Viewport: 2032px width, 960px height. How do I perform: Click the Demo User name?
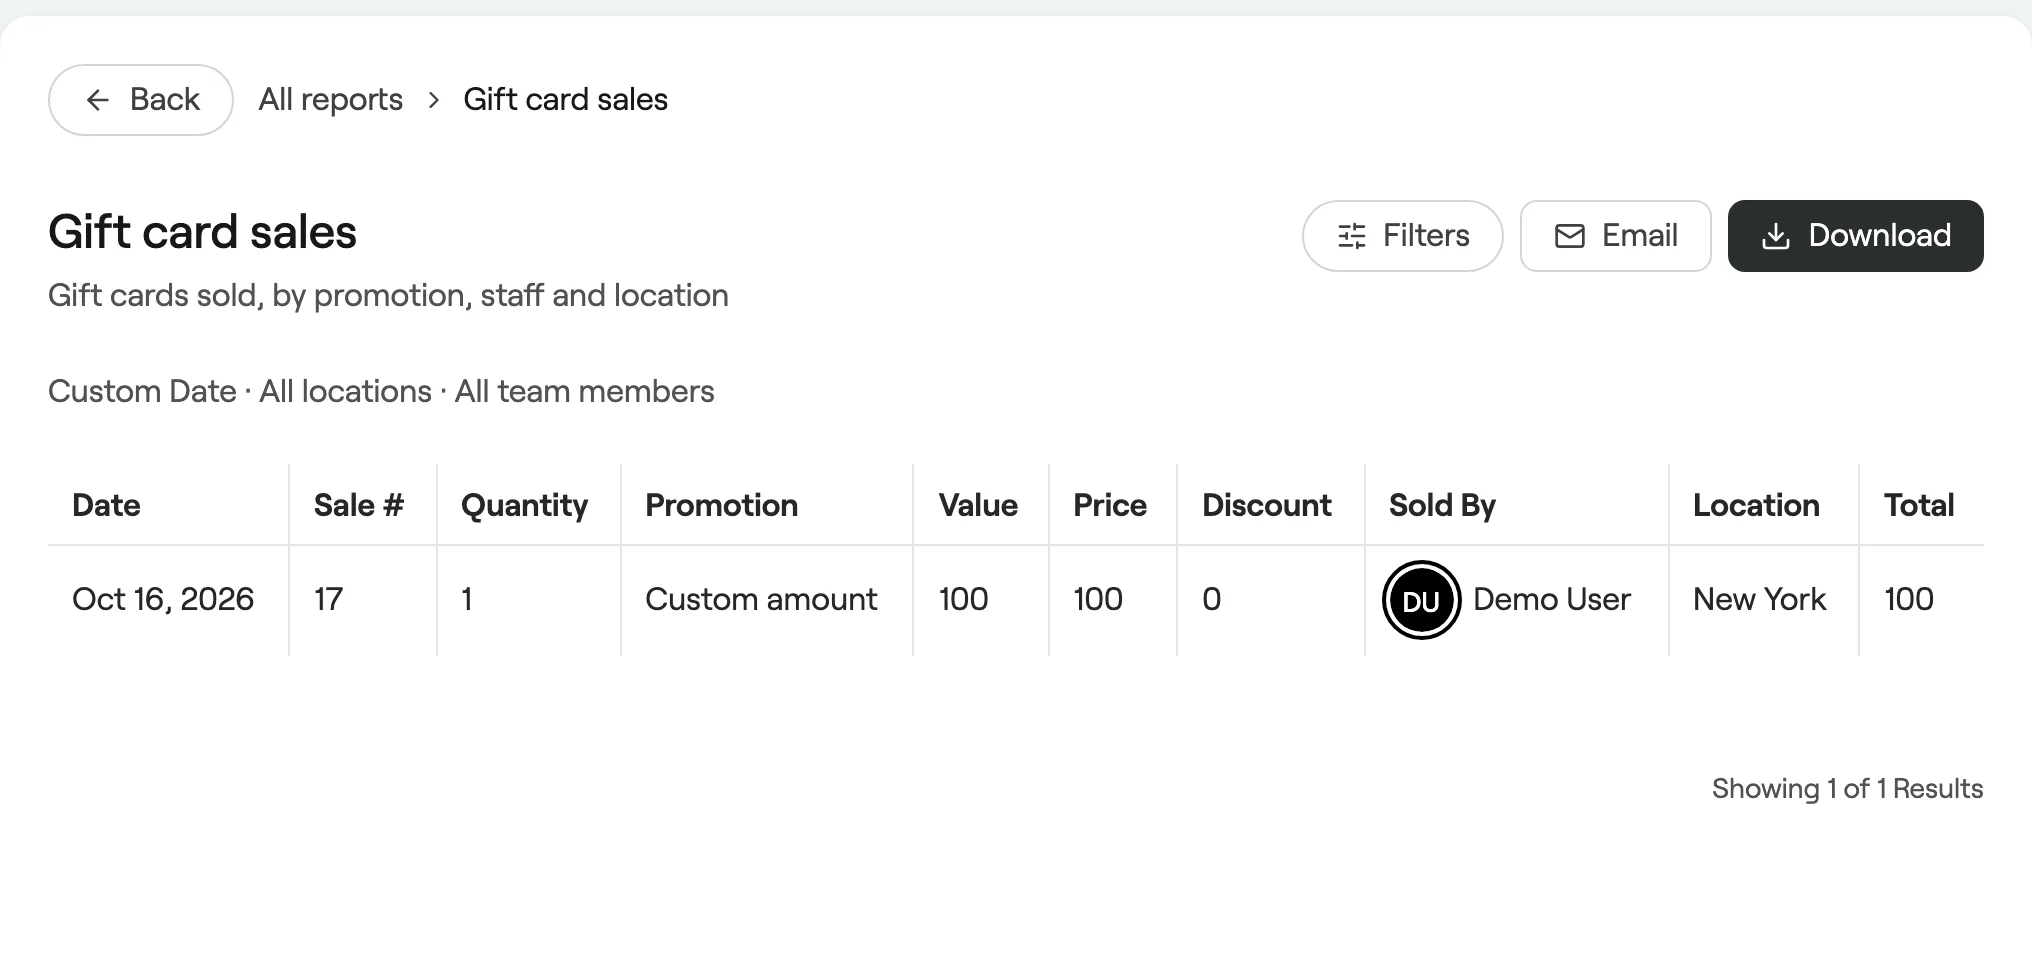coord(1552,599)
